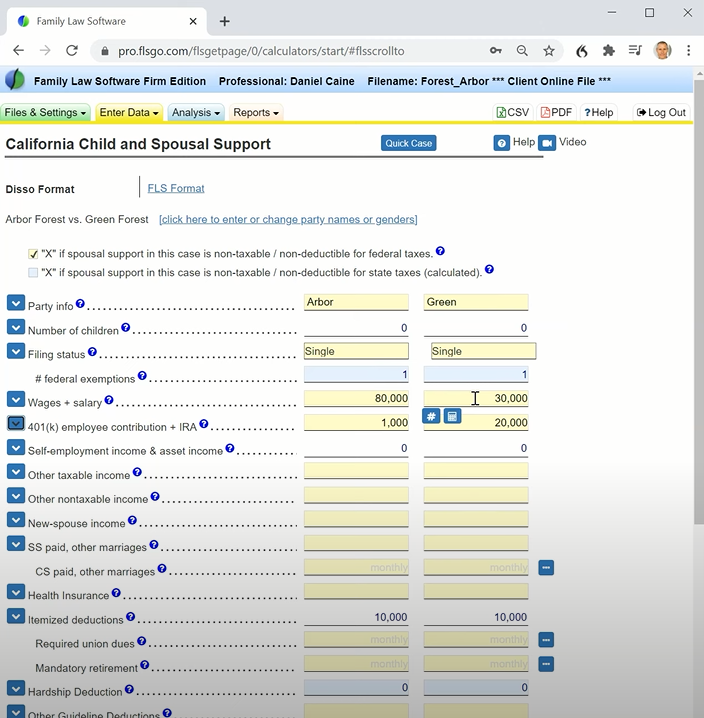
Task: Click Green's Wages + salary field
Action: 476,399
